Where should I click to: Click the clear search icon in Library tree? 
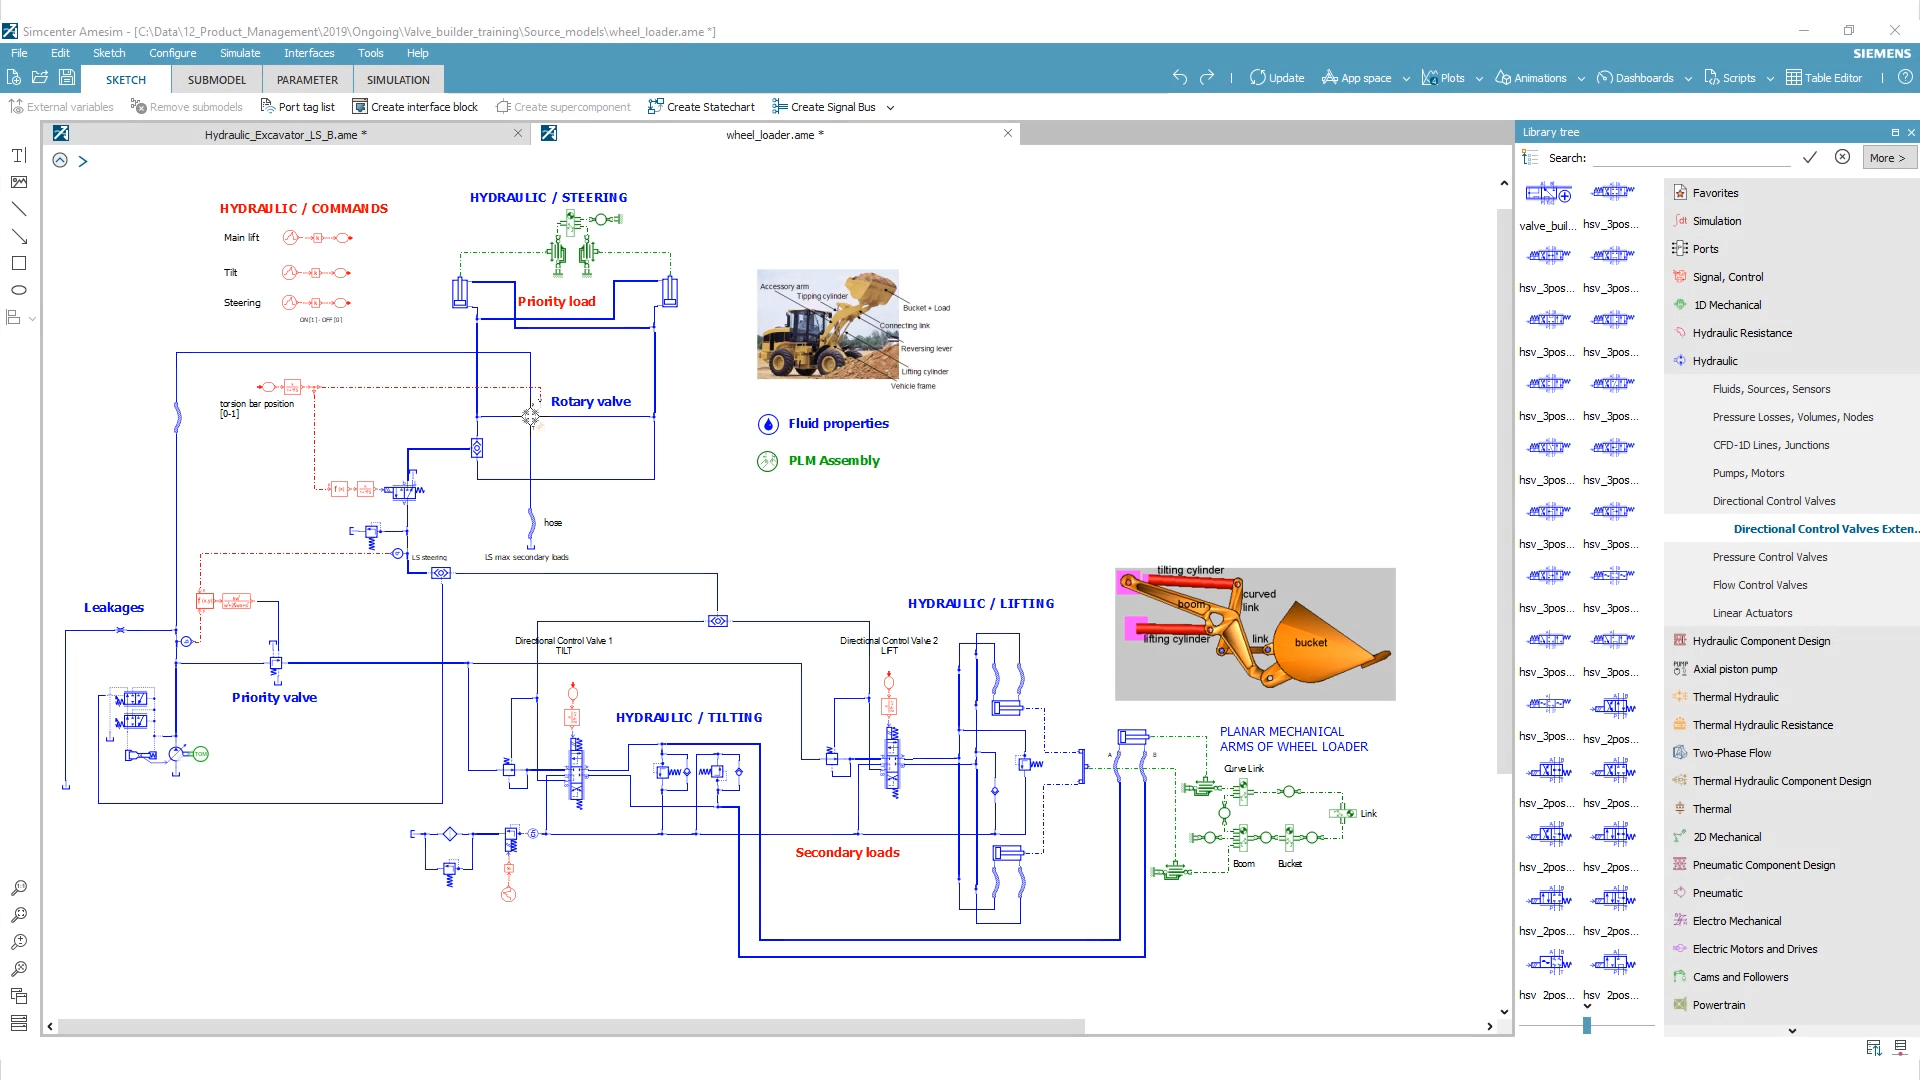(x=1843, y=157)
